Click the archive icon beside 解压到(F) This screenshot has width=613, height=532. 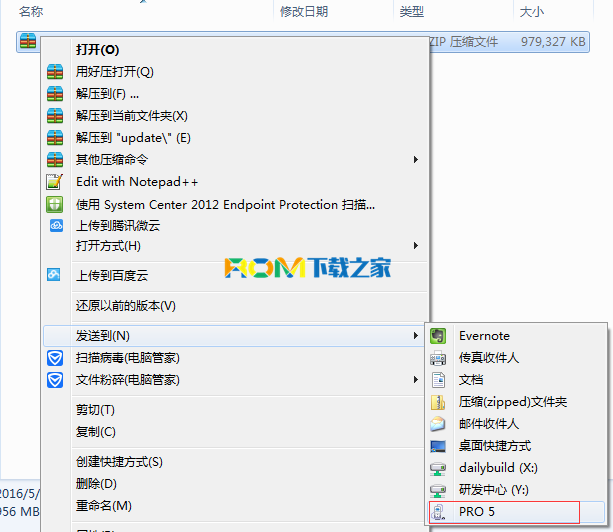55,94
